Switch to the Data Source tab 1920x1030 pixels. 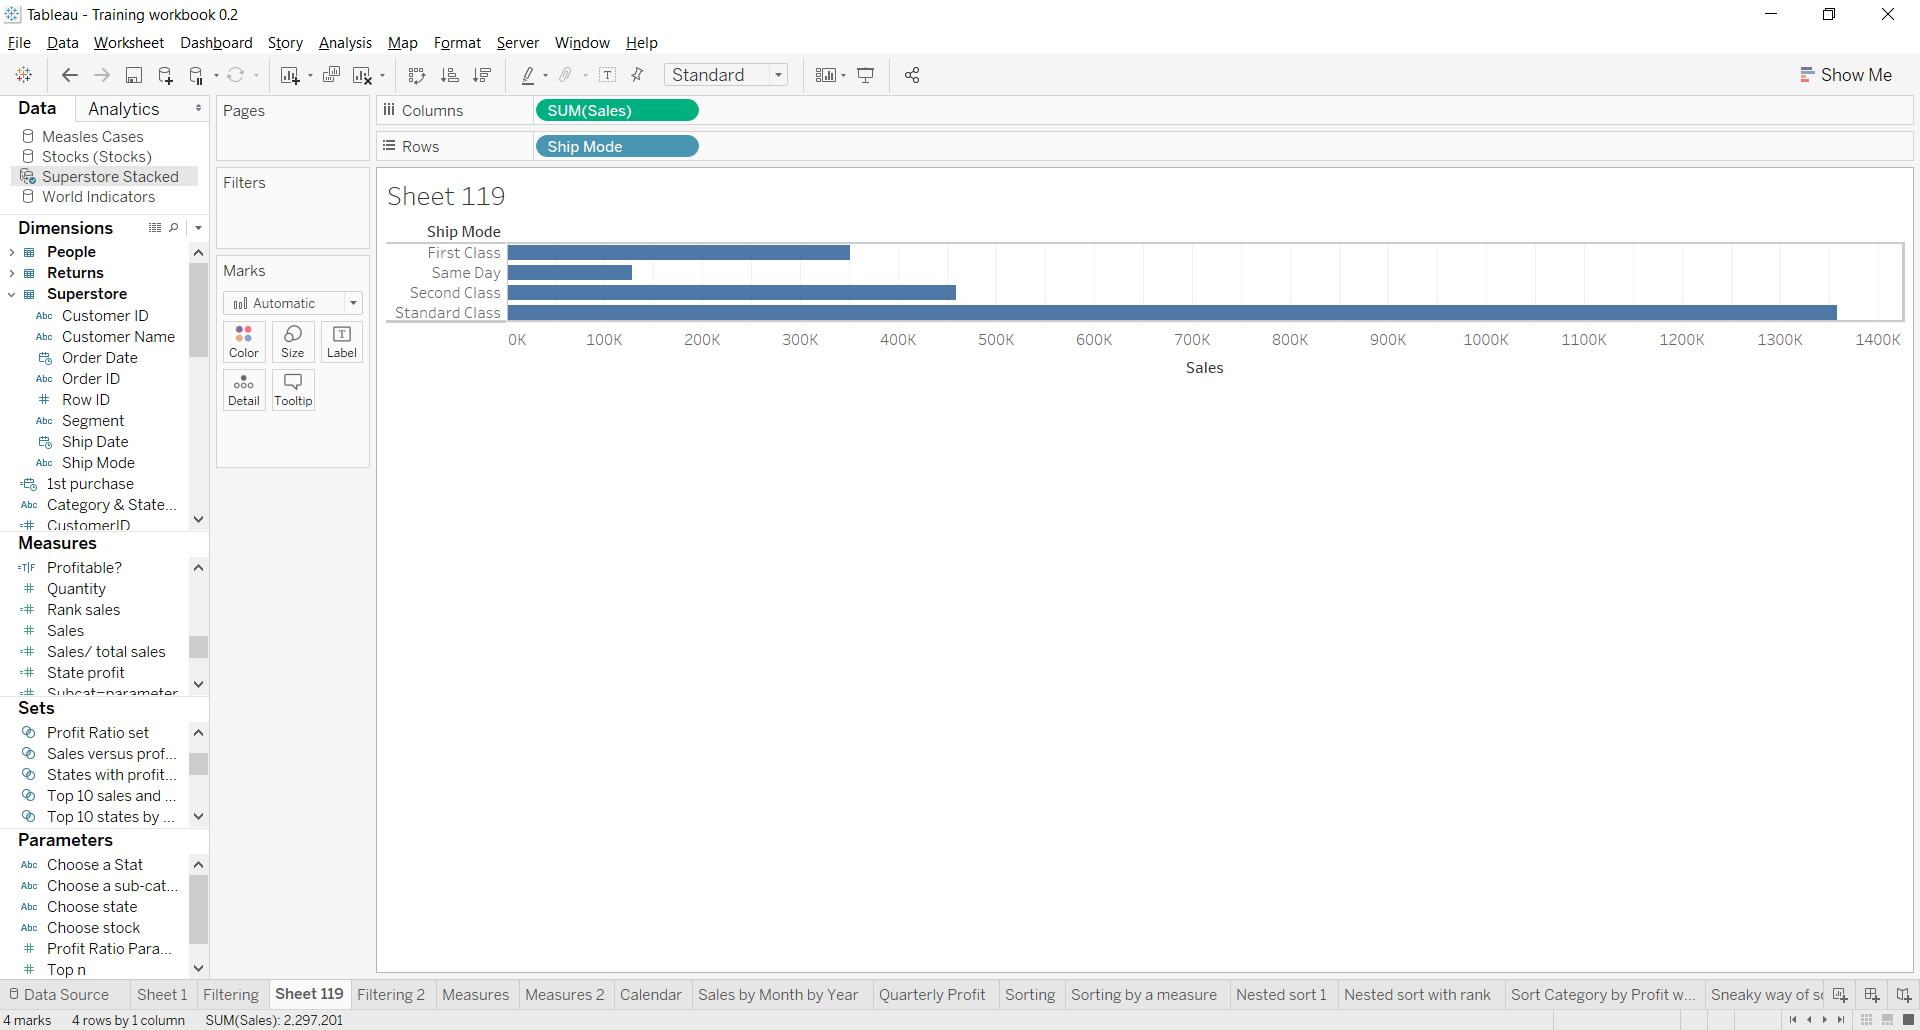click(64, 994)
